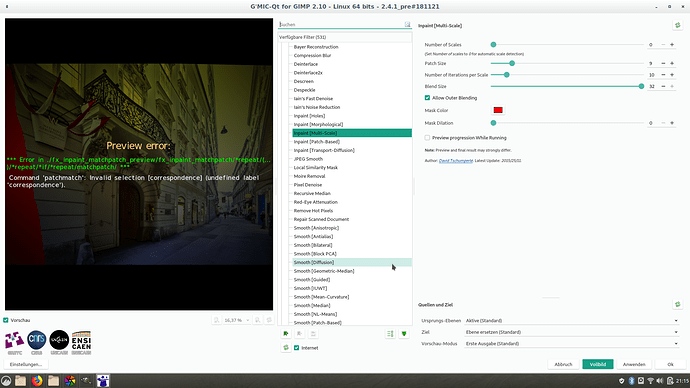Disable Allow Outer Blending

[427, 98]
